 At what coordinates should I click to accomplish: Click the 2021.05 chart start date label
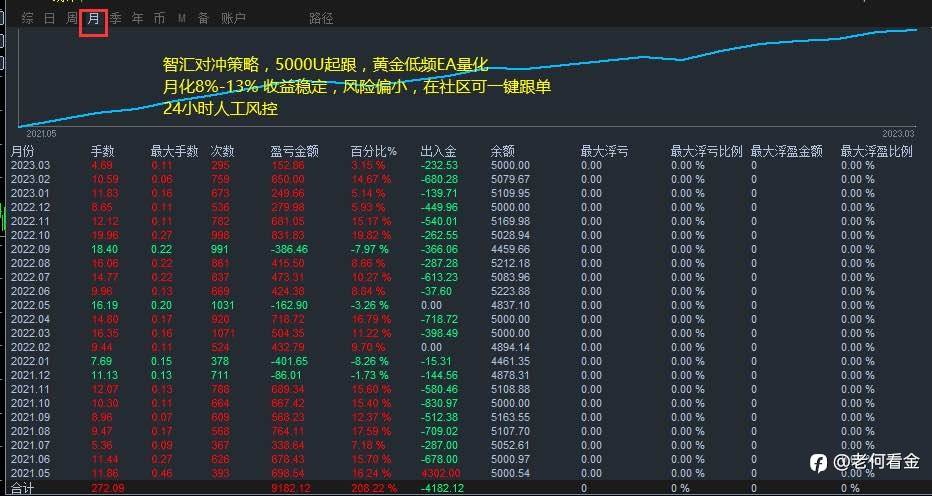pos(41,134)
